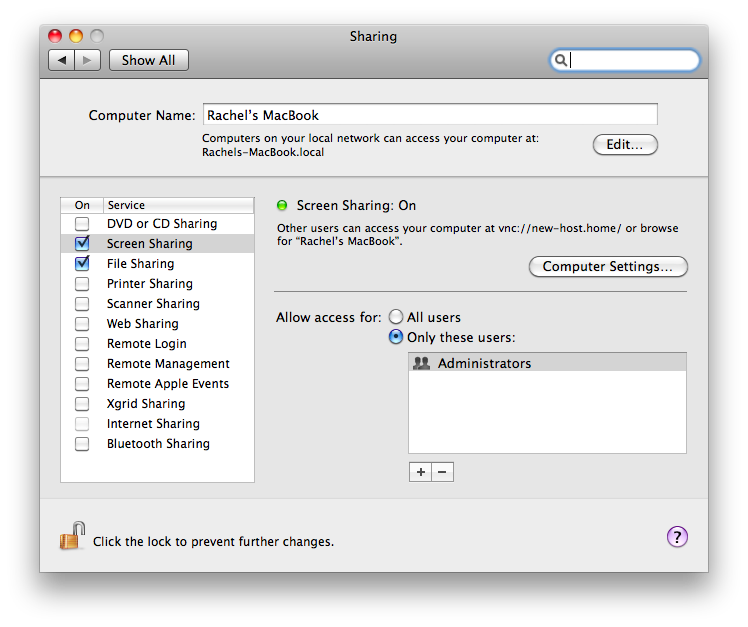Click the back navigation arrow
748x627 pixels.
[x=62, y=60]
